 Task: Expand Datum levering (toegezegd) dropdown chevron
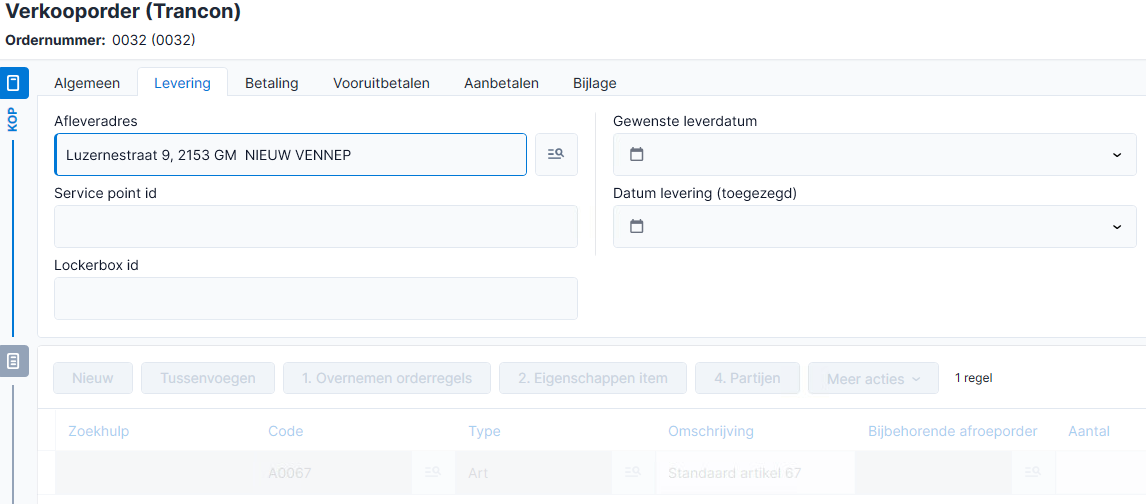[x=1117, y=227]
